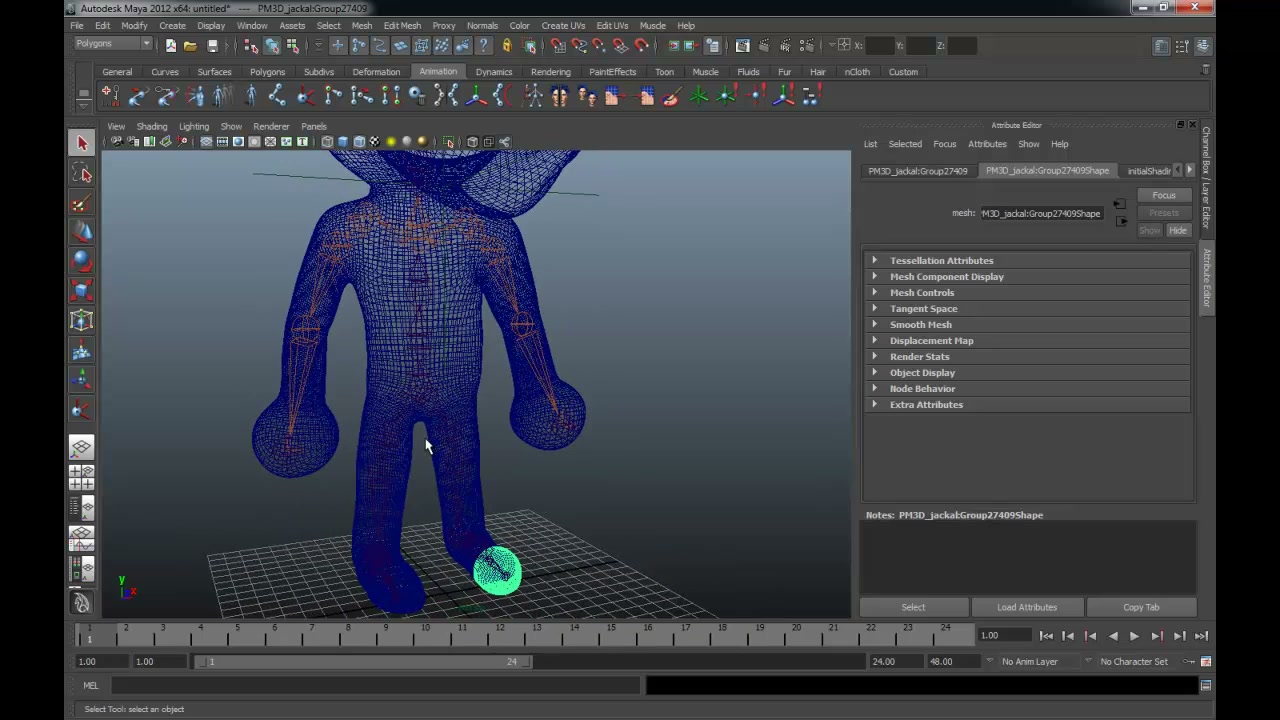Image resolution: width=1280 pixels, height=720 pixels.
Task: Pick the Universal Manipulator tool
Action: click(82, 321)
